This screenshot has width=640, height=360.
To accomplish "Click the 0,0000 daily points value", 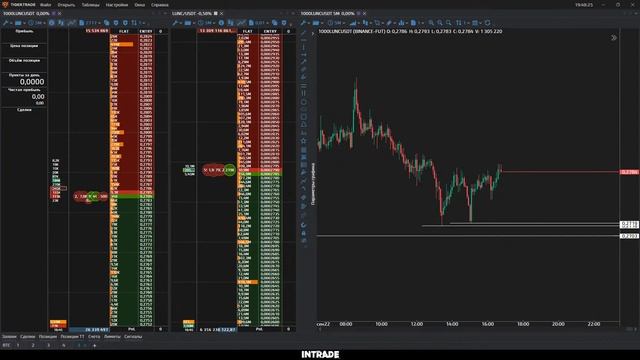I will click(32, 82).
